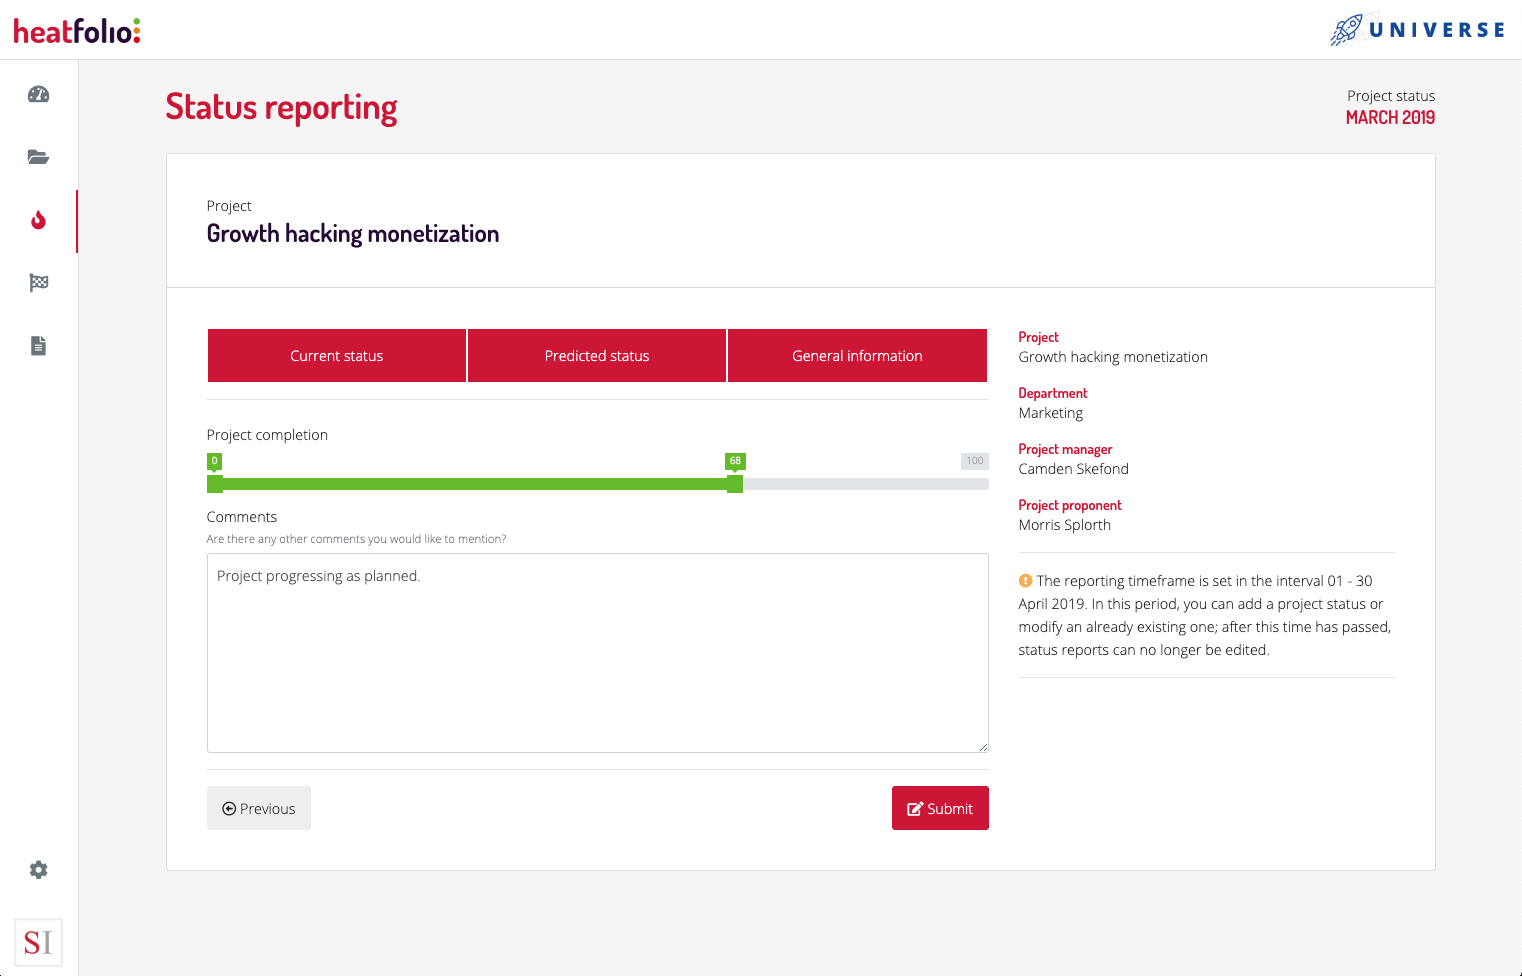Click the project completion slider handle at 68
The width and height of the screenshot is (1522, 976).
pyautogui.click(x=735, y=484)
